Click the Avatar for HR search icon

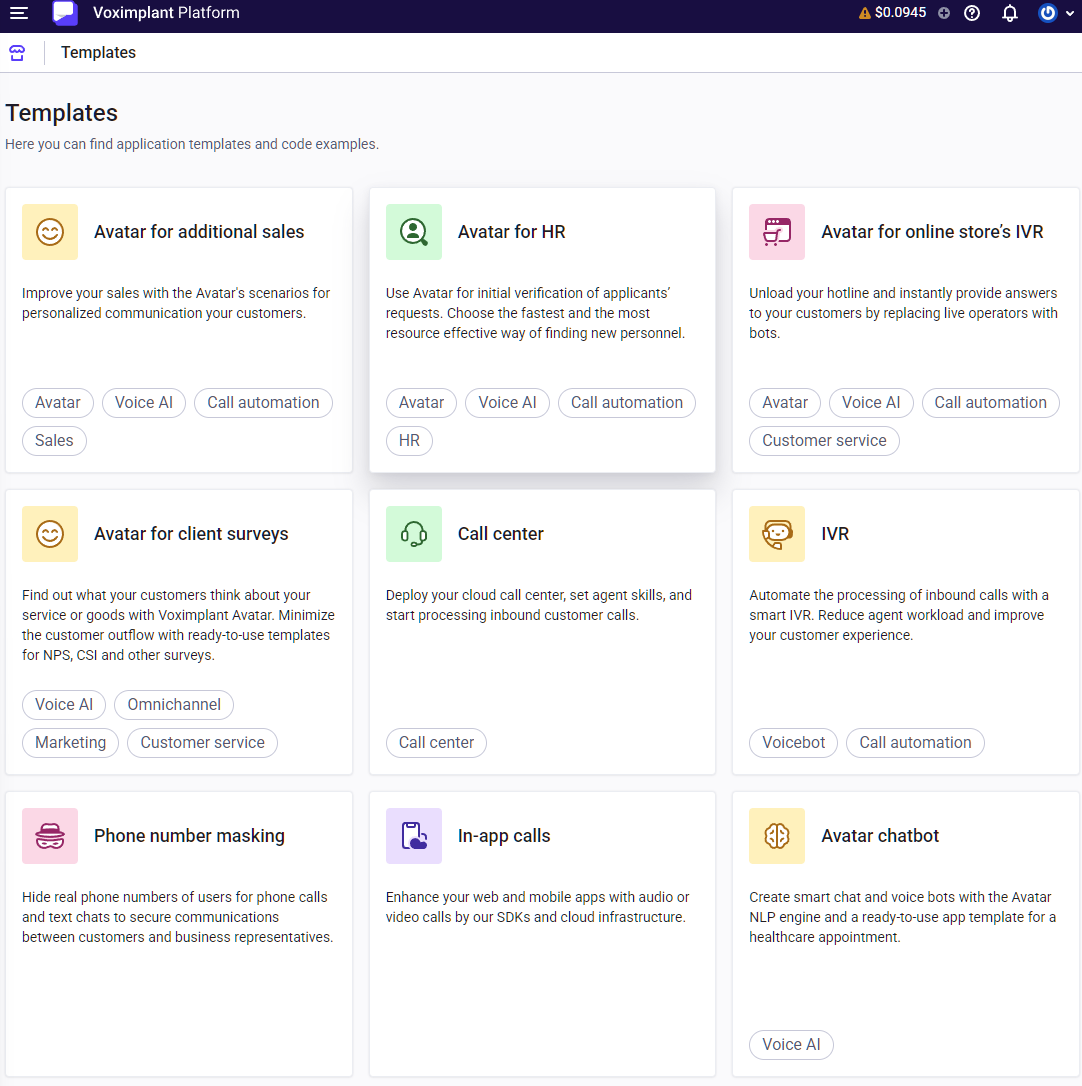(413, 232)
